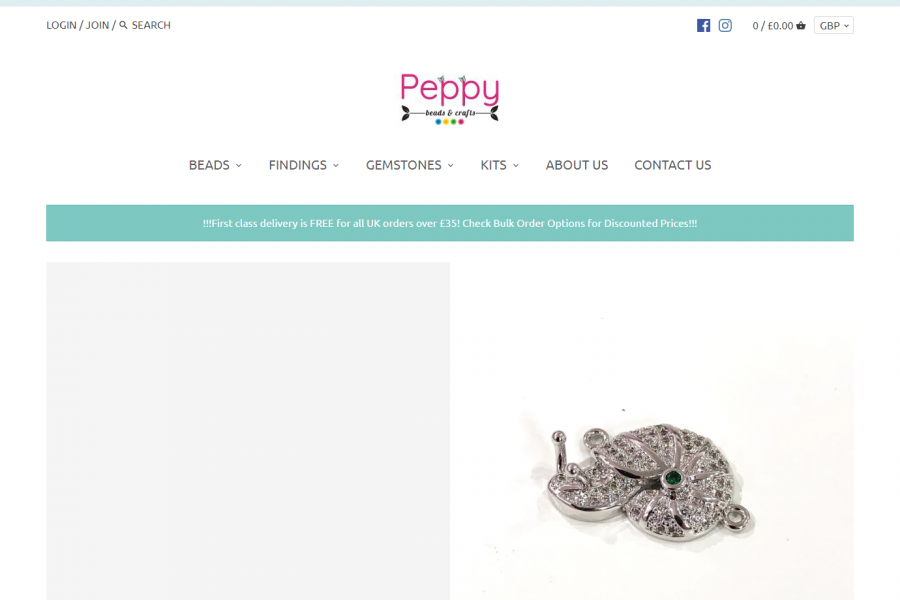Open the GEMSTONES menu item
900x600 pixels.
tap(404, 165)
